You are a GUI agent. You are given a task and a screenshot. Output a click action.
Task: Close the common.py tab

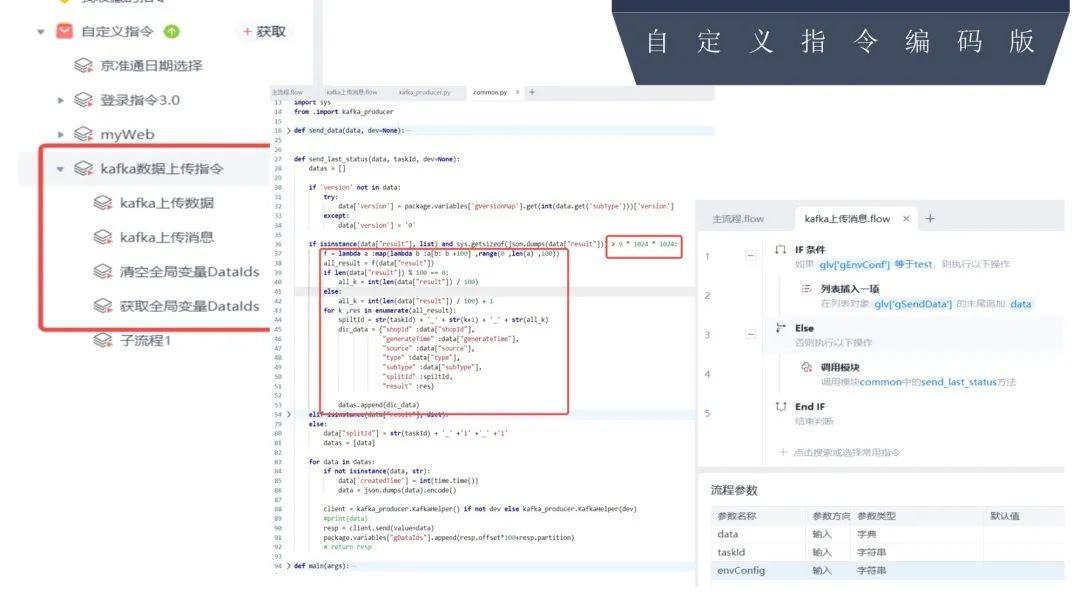pyautogui.click(x=517, y=92)
